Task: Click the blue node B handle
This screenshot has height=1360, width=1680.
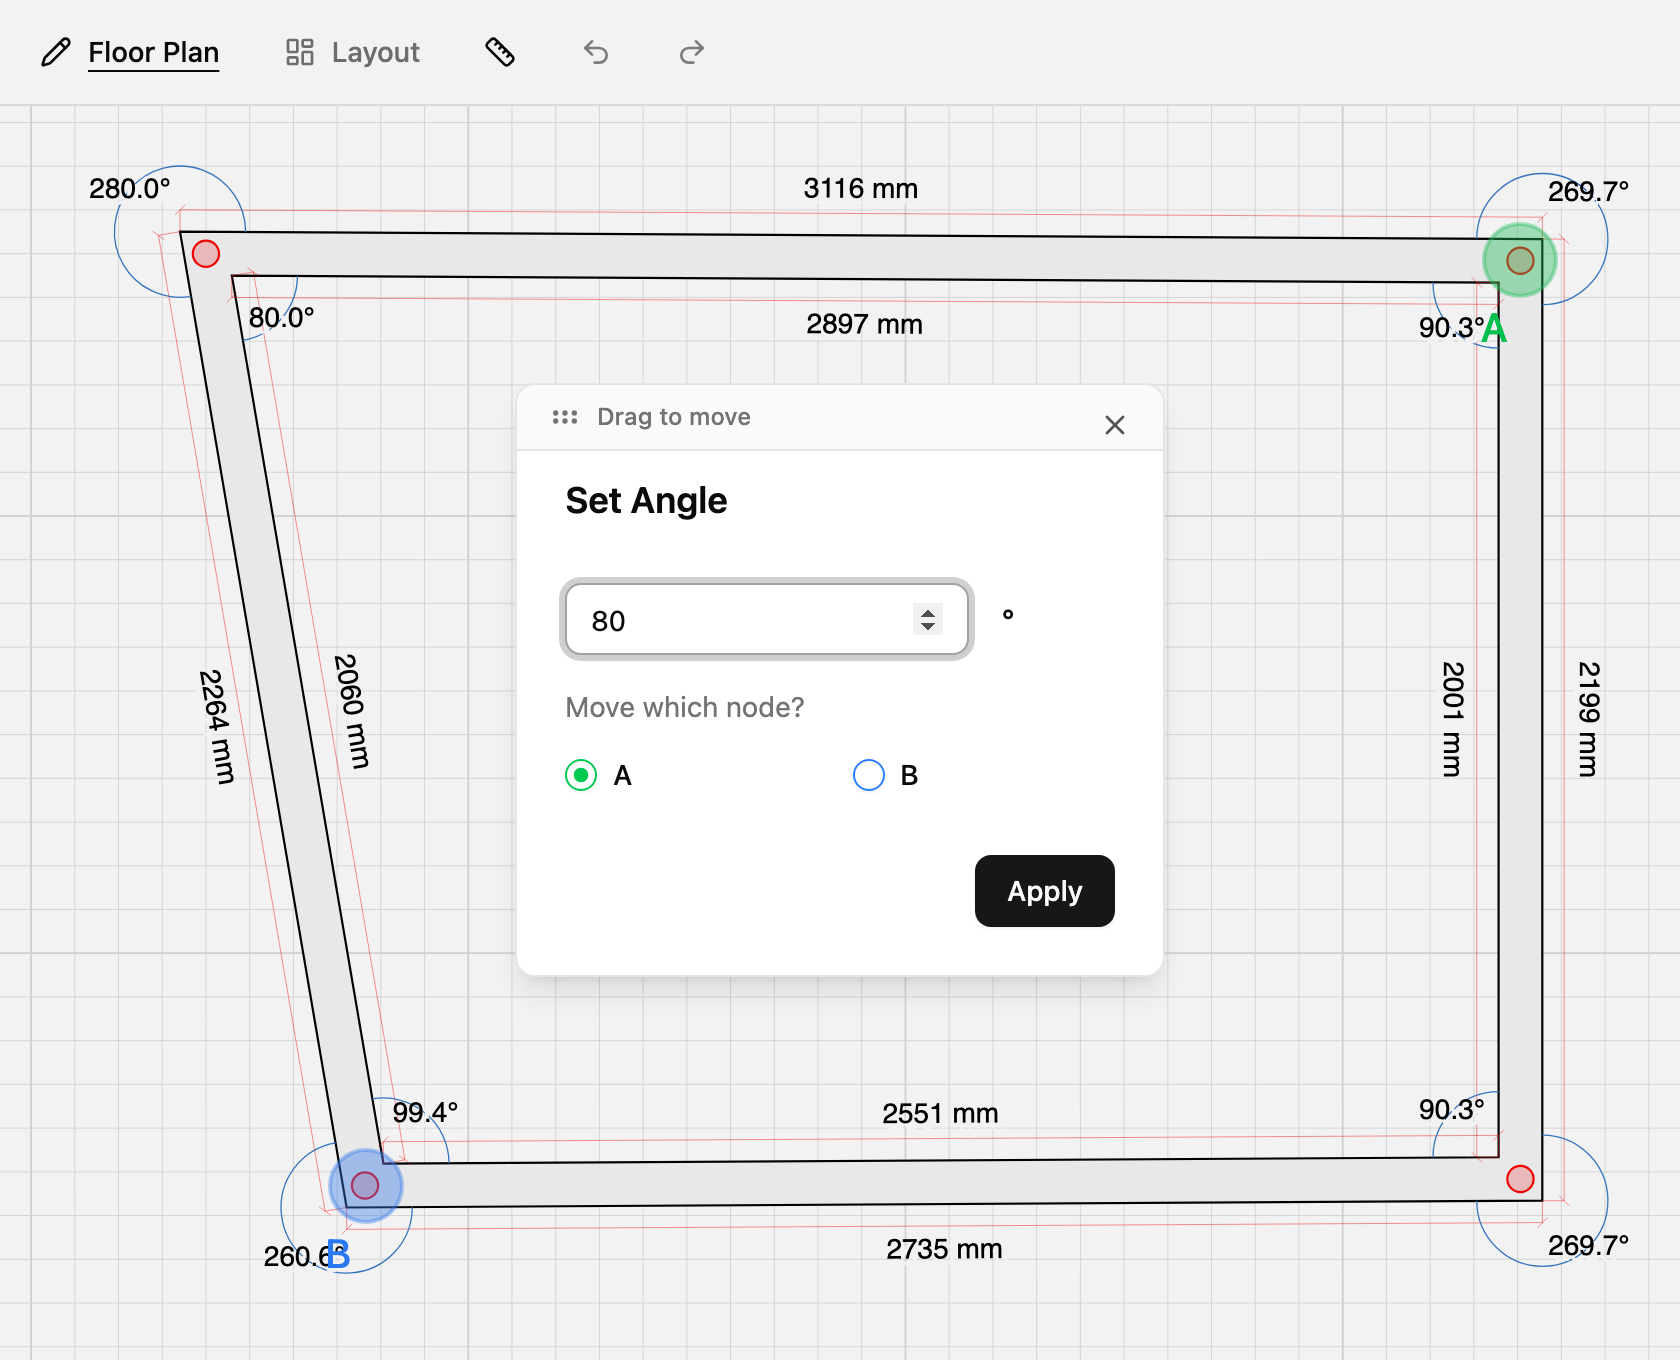Action: point(366,1186)
